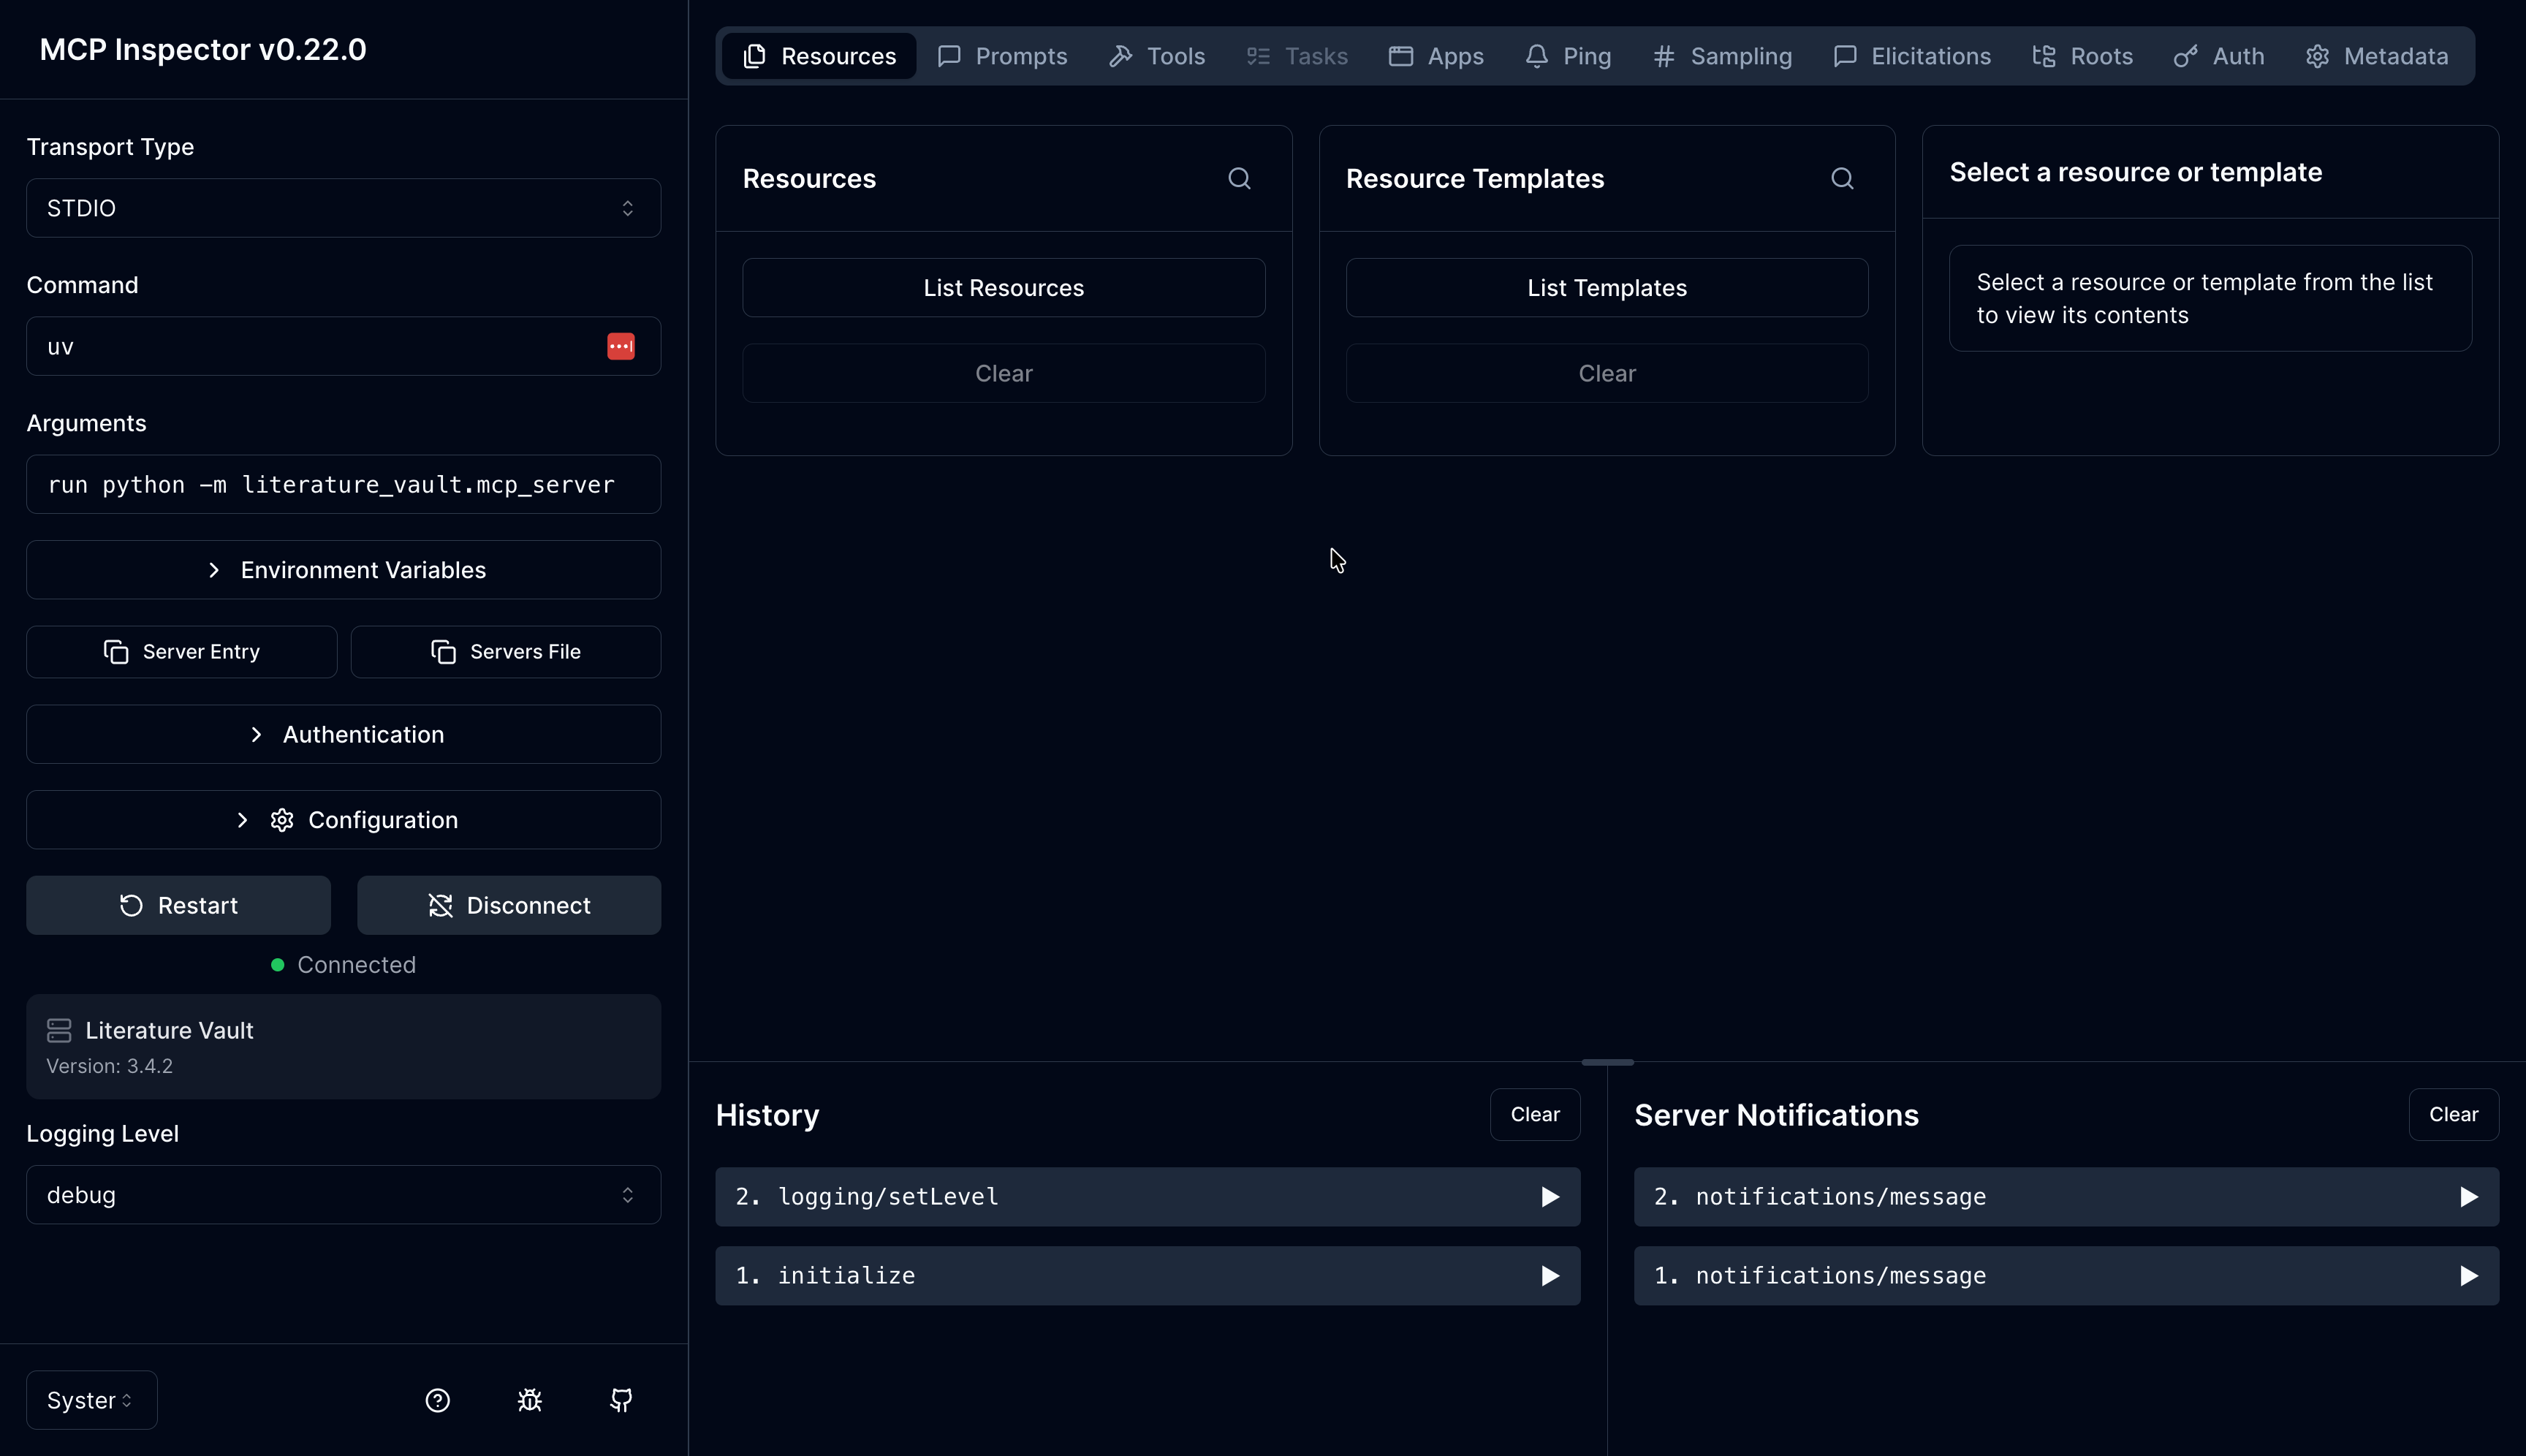Image resolution: width=2526 pixels, height=1456 pixels.
Task: Click the search icon in Resources panel
Action: (1239, 179)
